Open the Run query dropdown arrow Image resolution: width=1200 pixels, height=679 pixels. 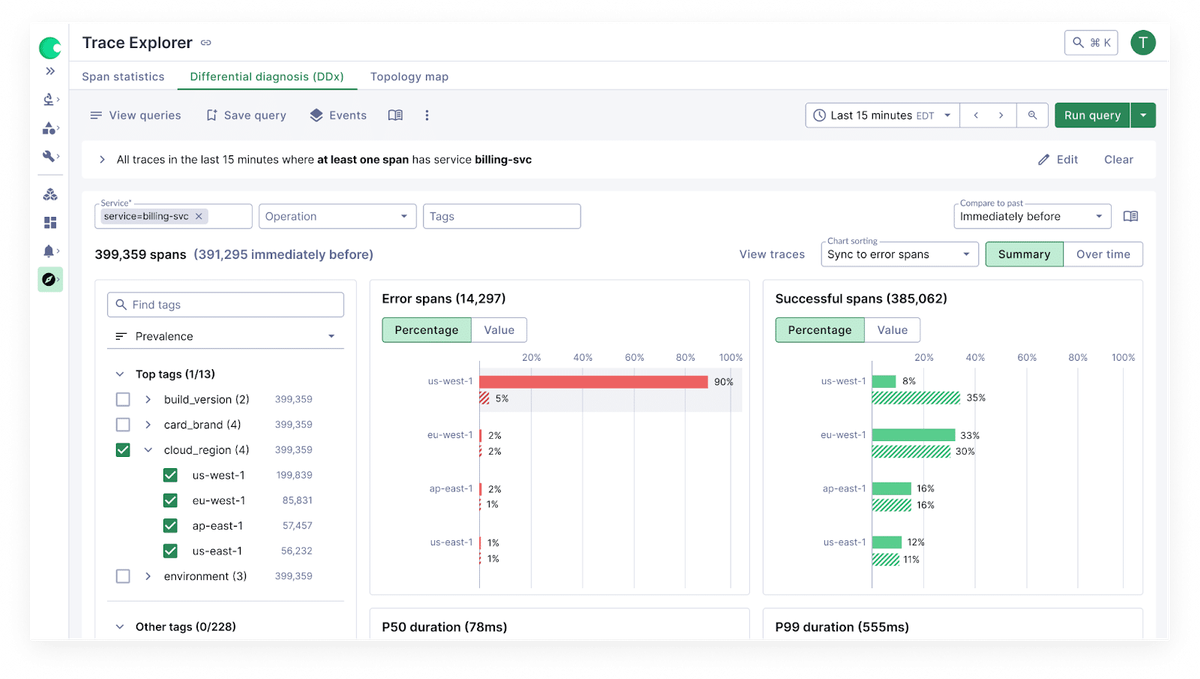click(x=1143, y=116)
